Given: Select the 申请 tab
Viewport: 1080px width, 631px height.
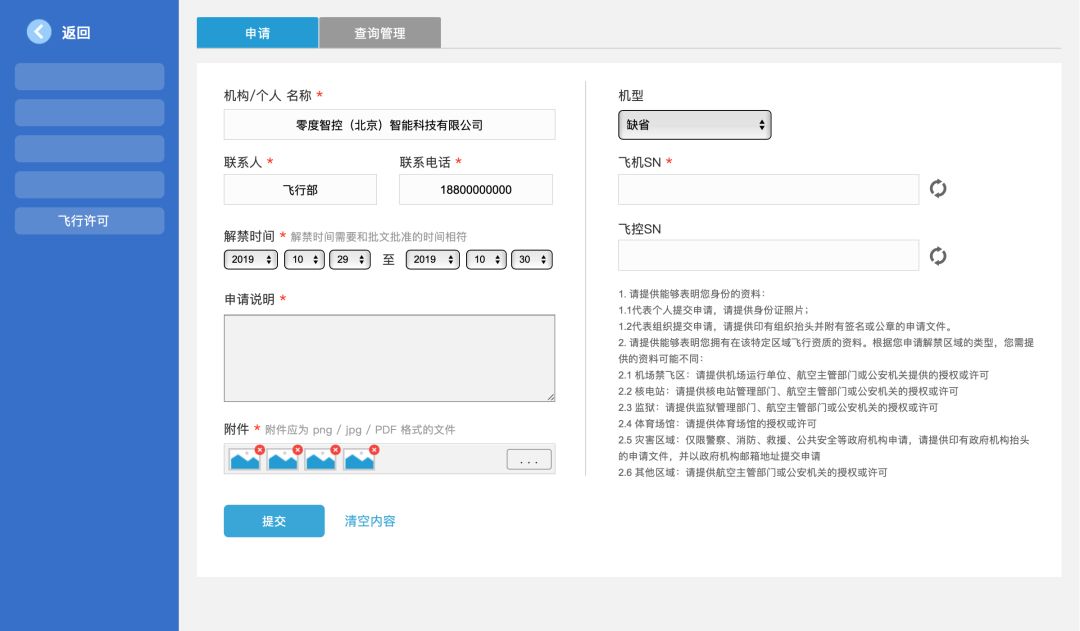Looking at the screenshot, I should pos(257,33).
